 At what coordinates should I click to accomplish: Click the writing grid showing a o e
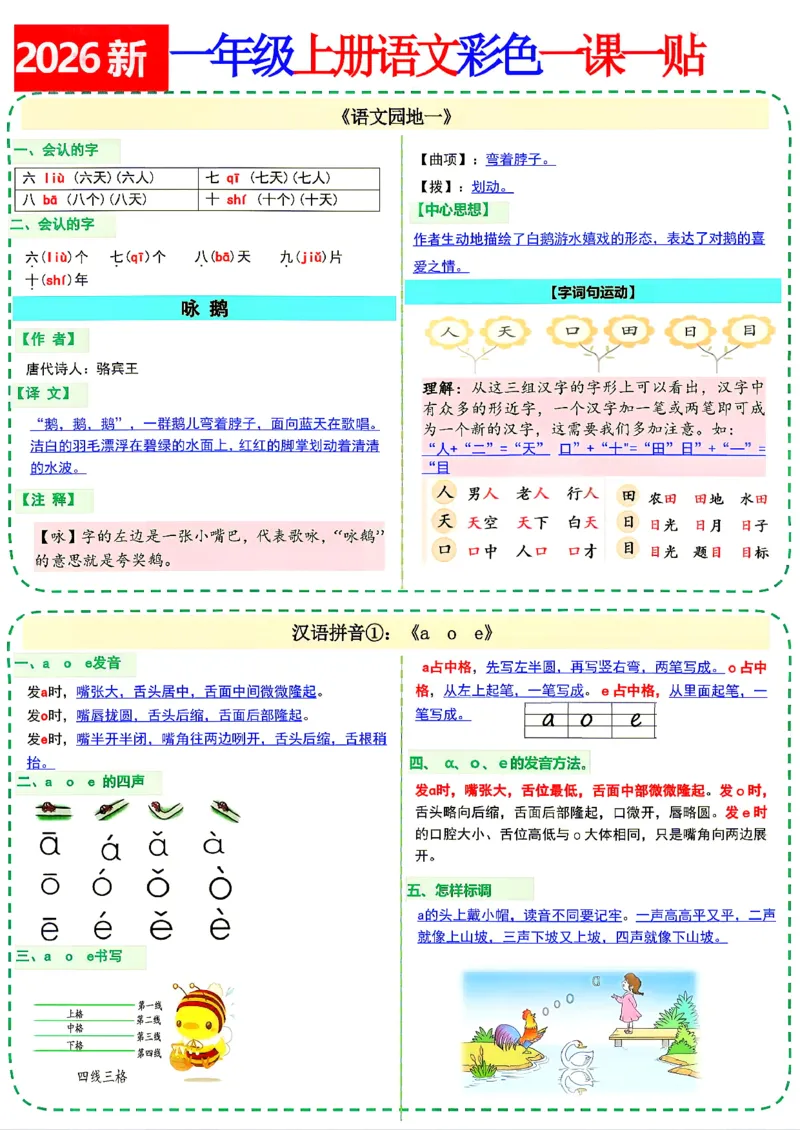590,720
